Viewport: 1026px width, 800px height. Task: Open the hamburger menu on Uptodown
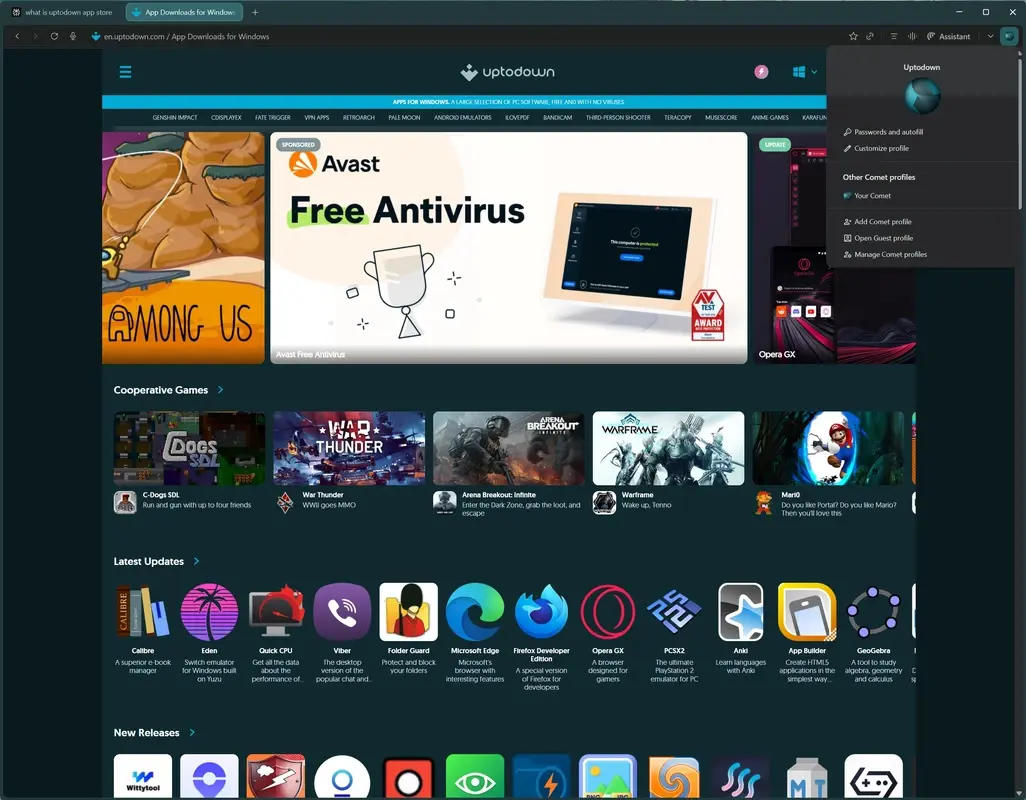click(x=125, y=71)
